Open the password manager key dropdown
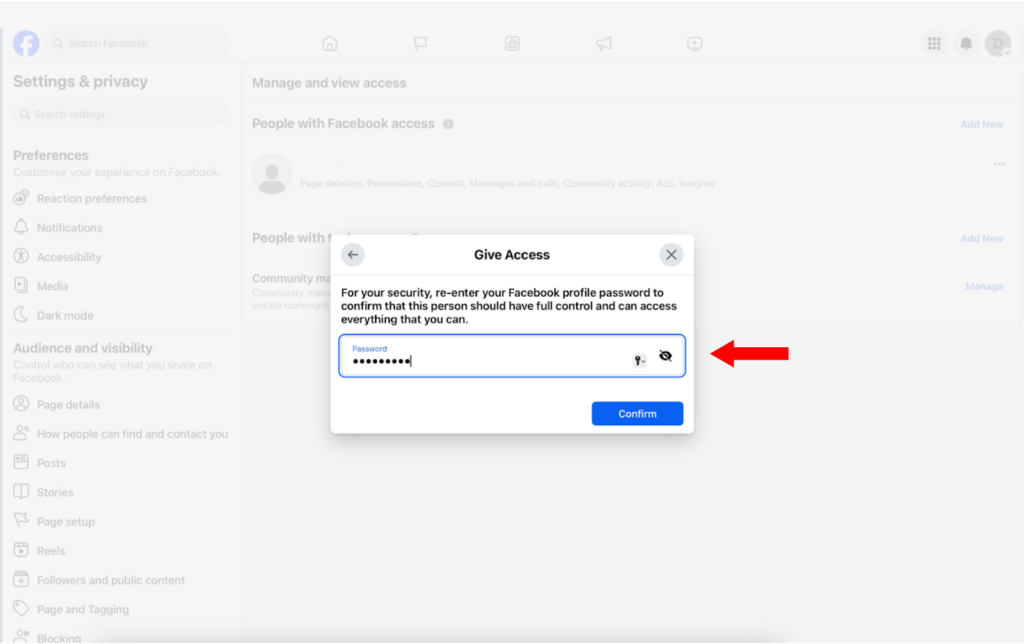Screen dimensions: 1024x644 point(639,361)
